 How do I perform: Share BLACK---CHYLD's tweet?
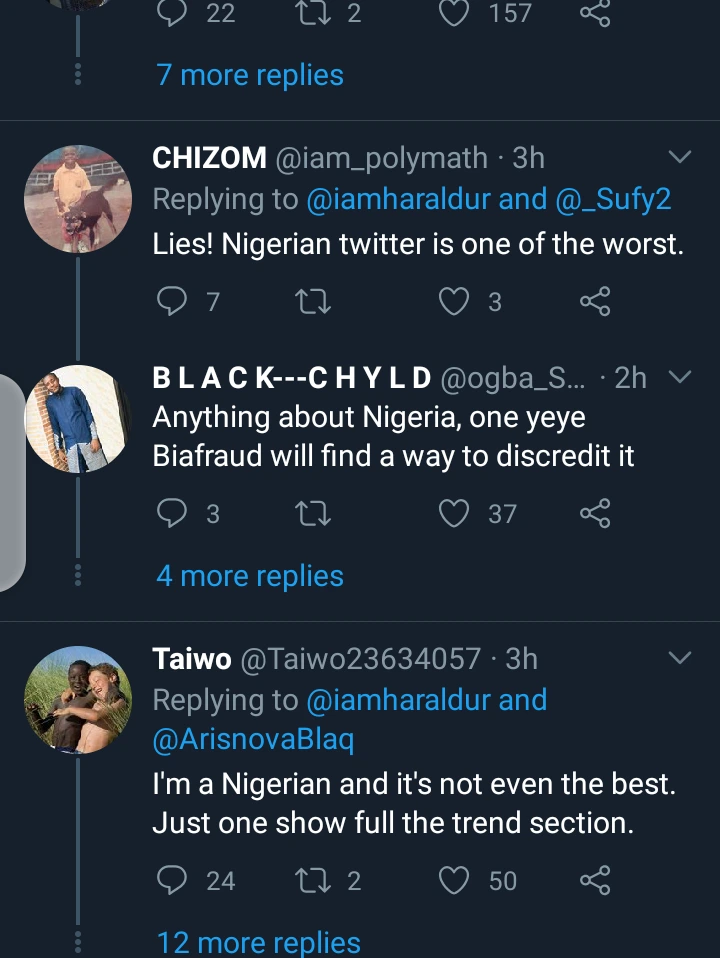tap(595, 513)
